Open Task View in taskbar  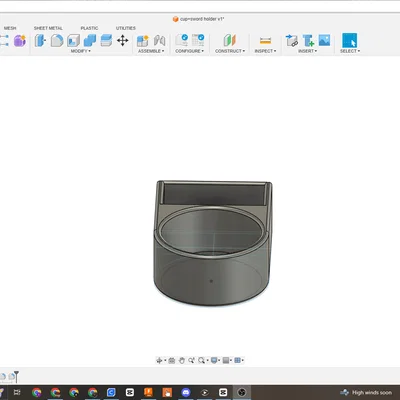(x=17, y=392)
